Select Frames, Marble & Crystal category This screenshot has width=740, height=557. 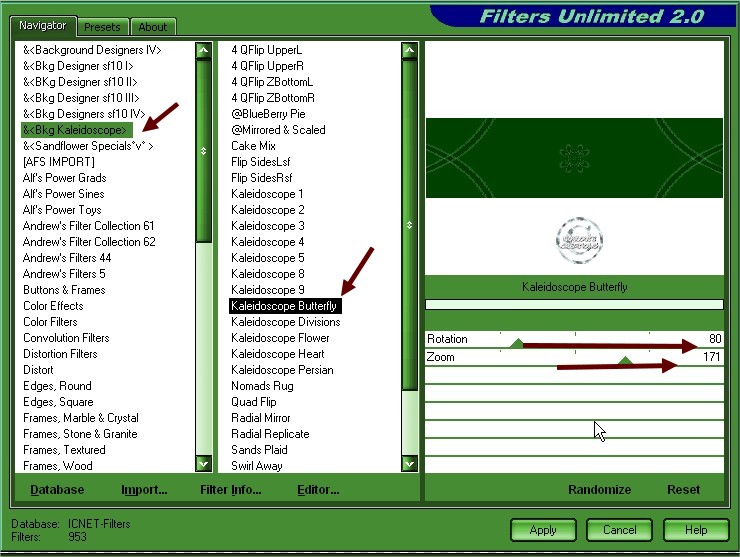81,418
